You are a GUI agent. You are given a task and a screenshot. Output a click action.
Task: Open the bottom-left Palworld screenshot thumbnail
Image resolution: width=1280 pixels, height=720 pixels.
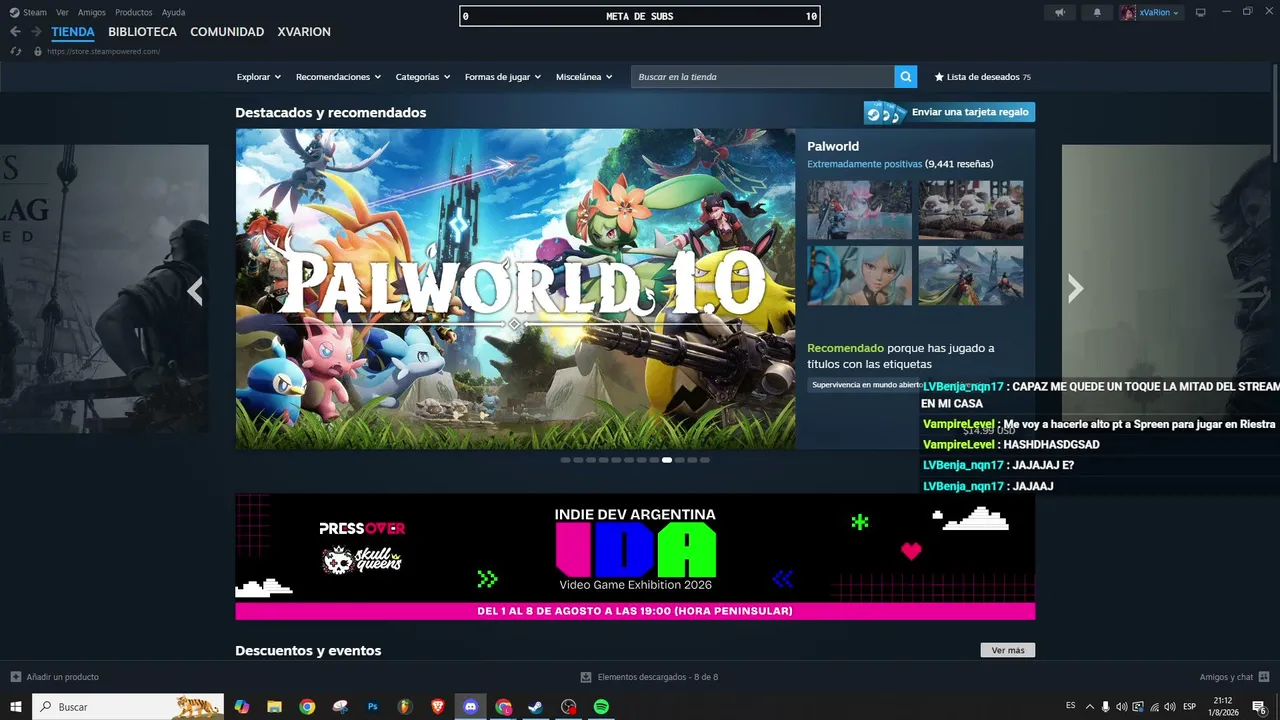pyautogui.click(x=860, y=275)
